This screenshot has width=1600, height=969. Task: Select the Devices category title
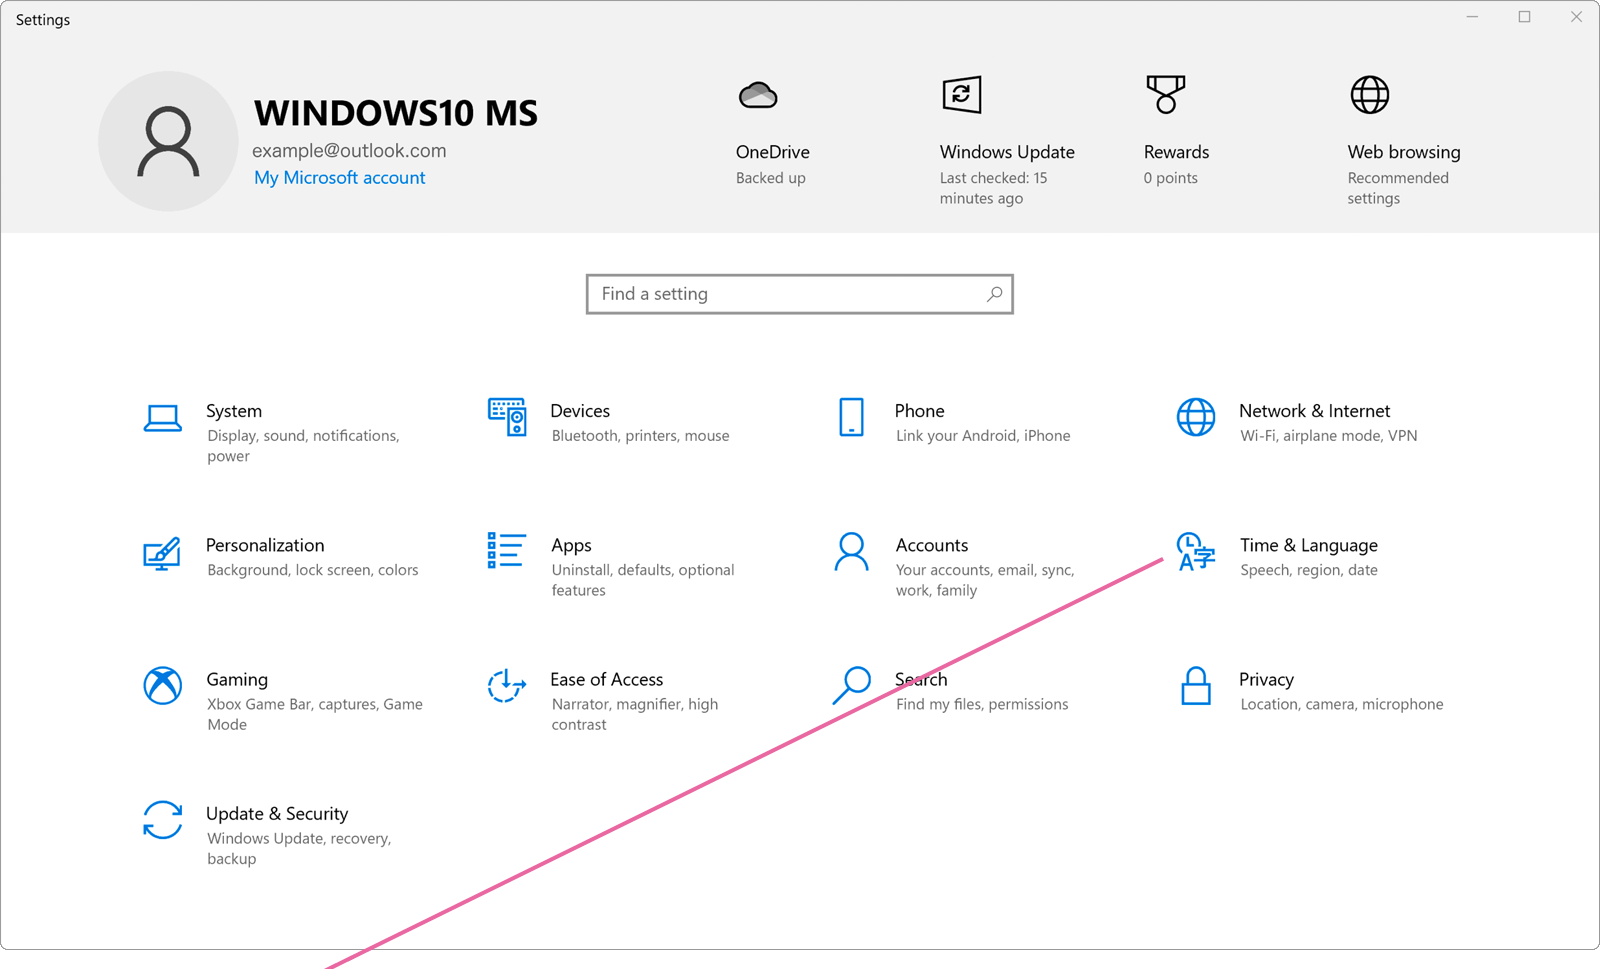580,411
